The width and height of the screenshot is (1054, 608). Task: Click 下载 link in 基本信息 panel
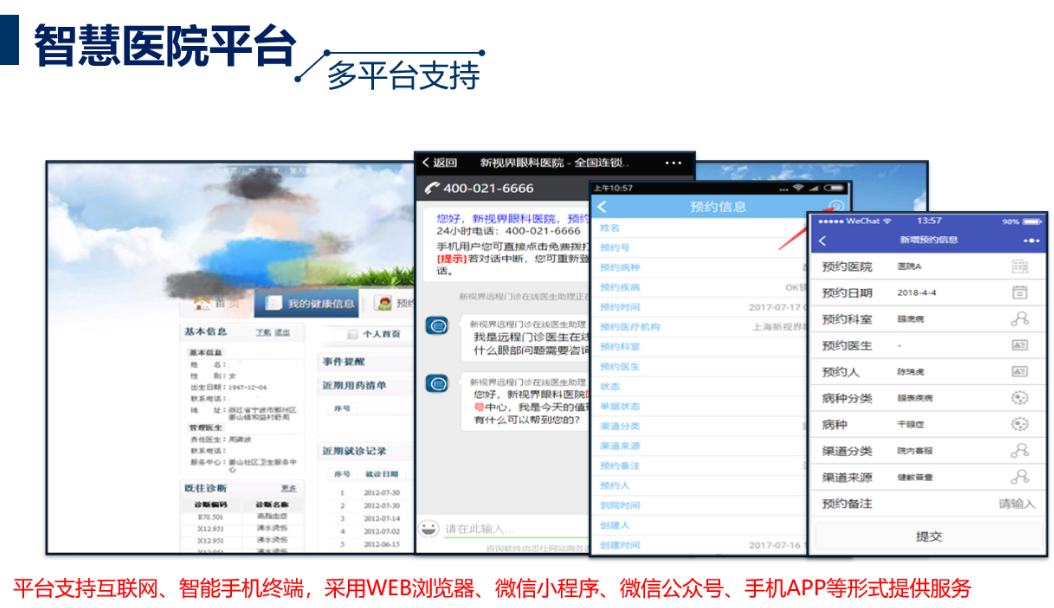click(x=264, y=333)
